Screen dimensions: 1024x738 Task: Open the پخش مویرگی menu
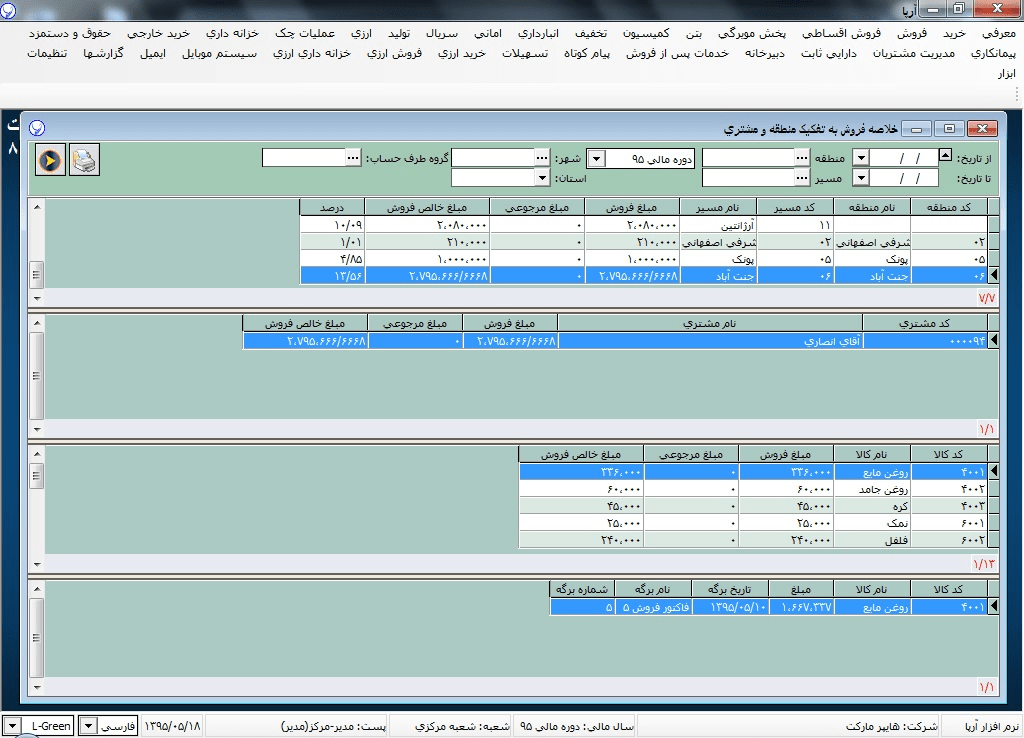pyautogui.click(x=752, y=33)
